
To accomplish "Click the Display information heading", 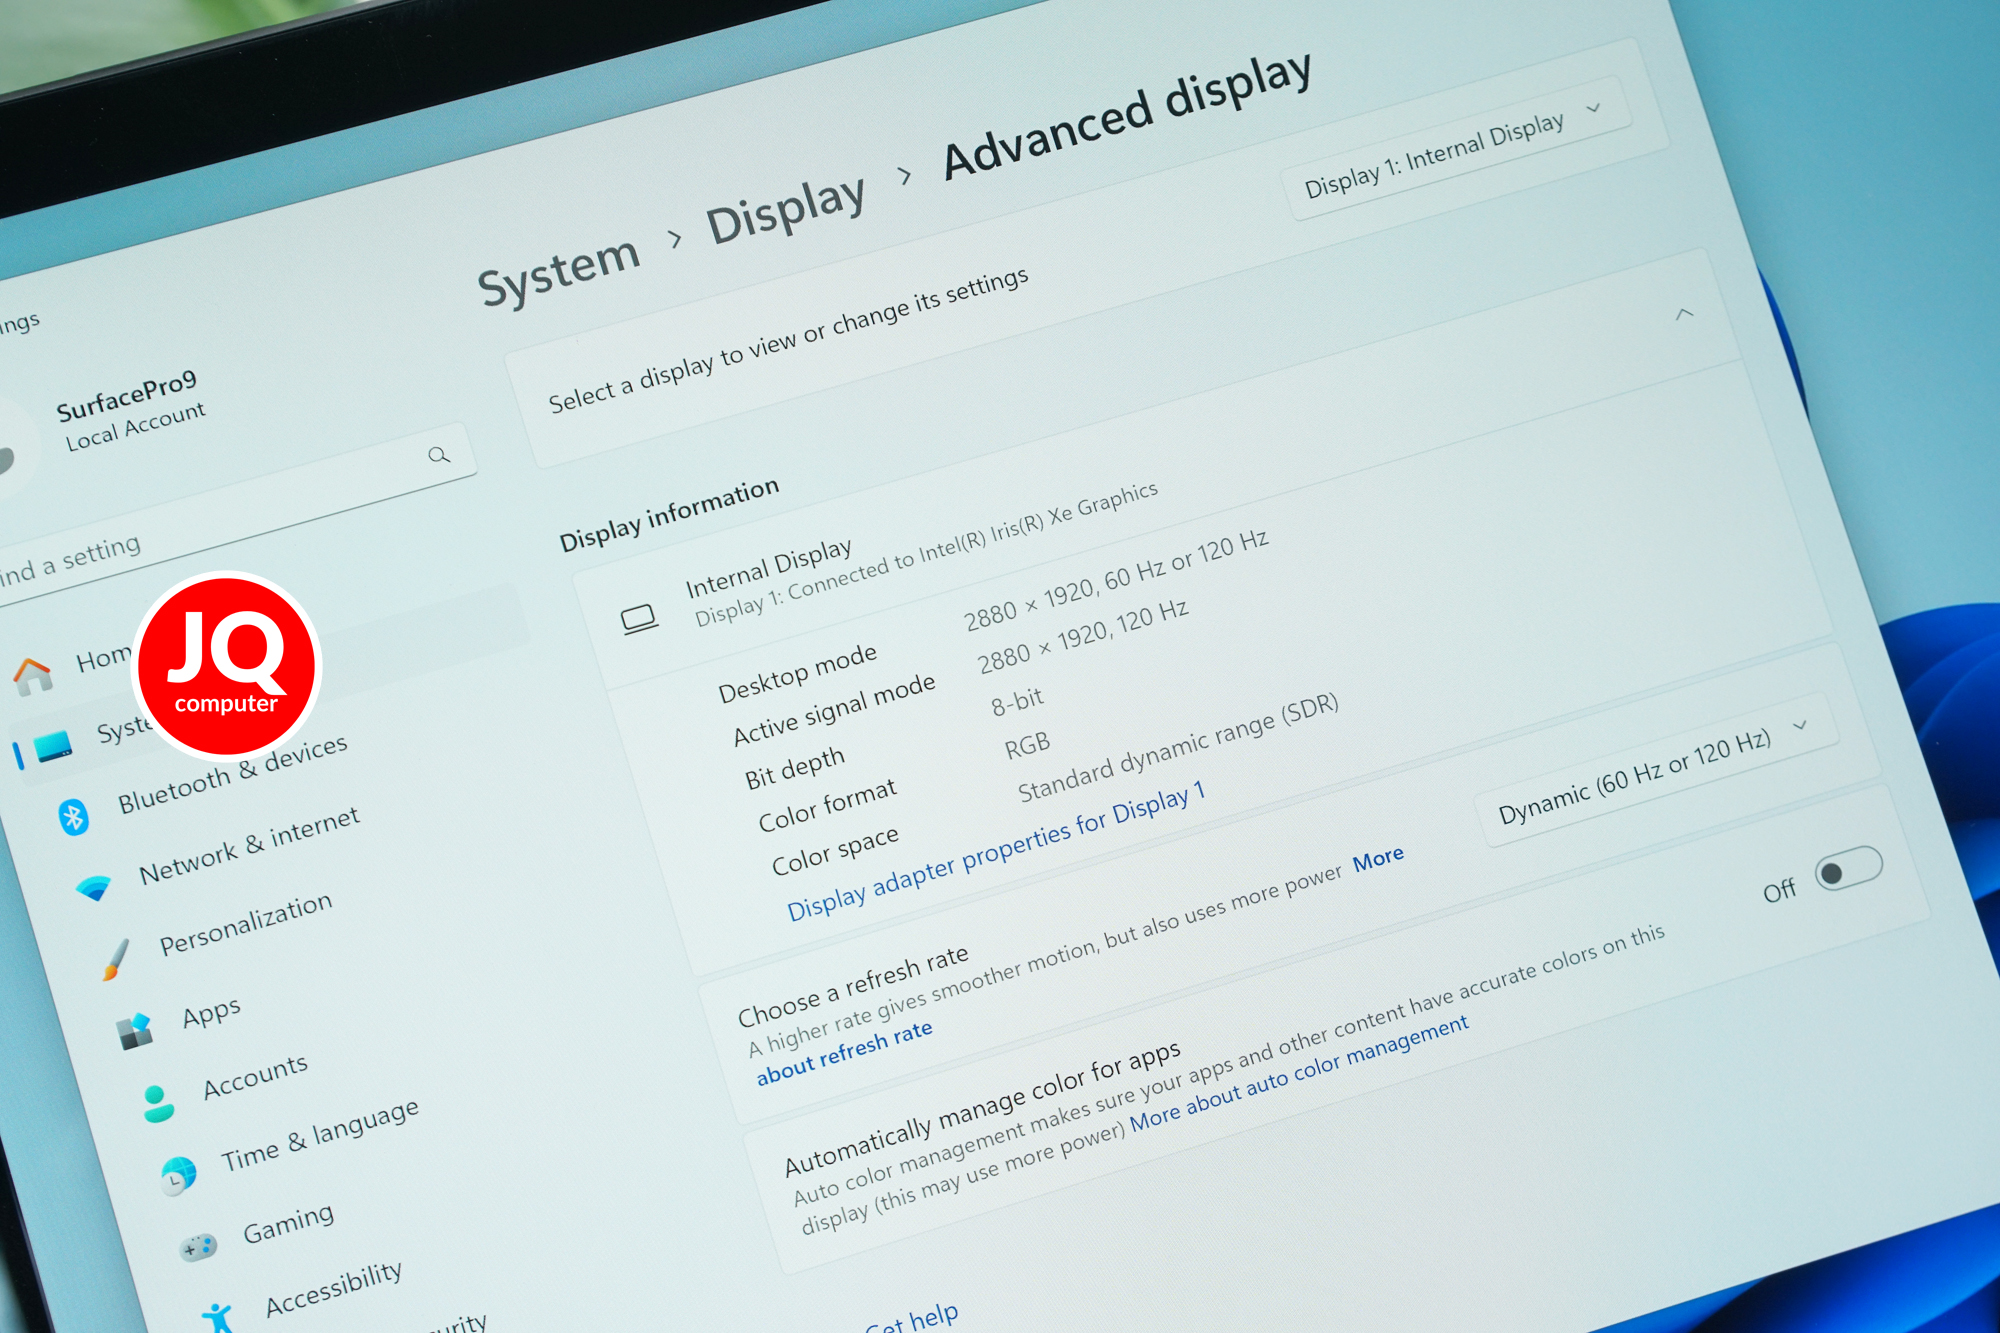I will coord(669,514).
